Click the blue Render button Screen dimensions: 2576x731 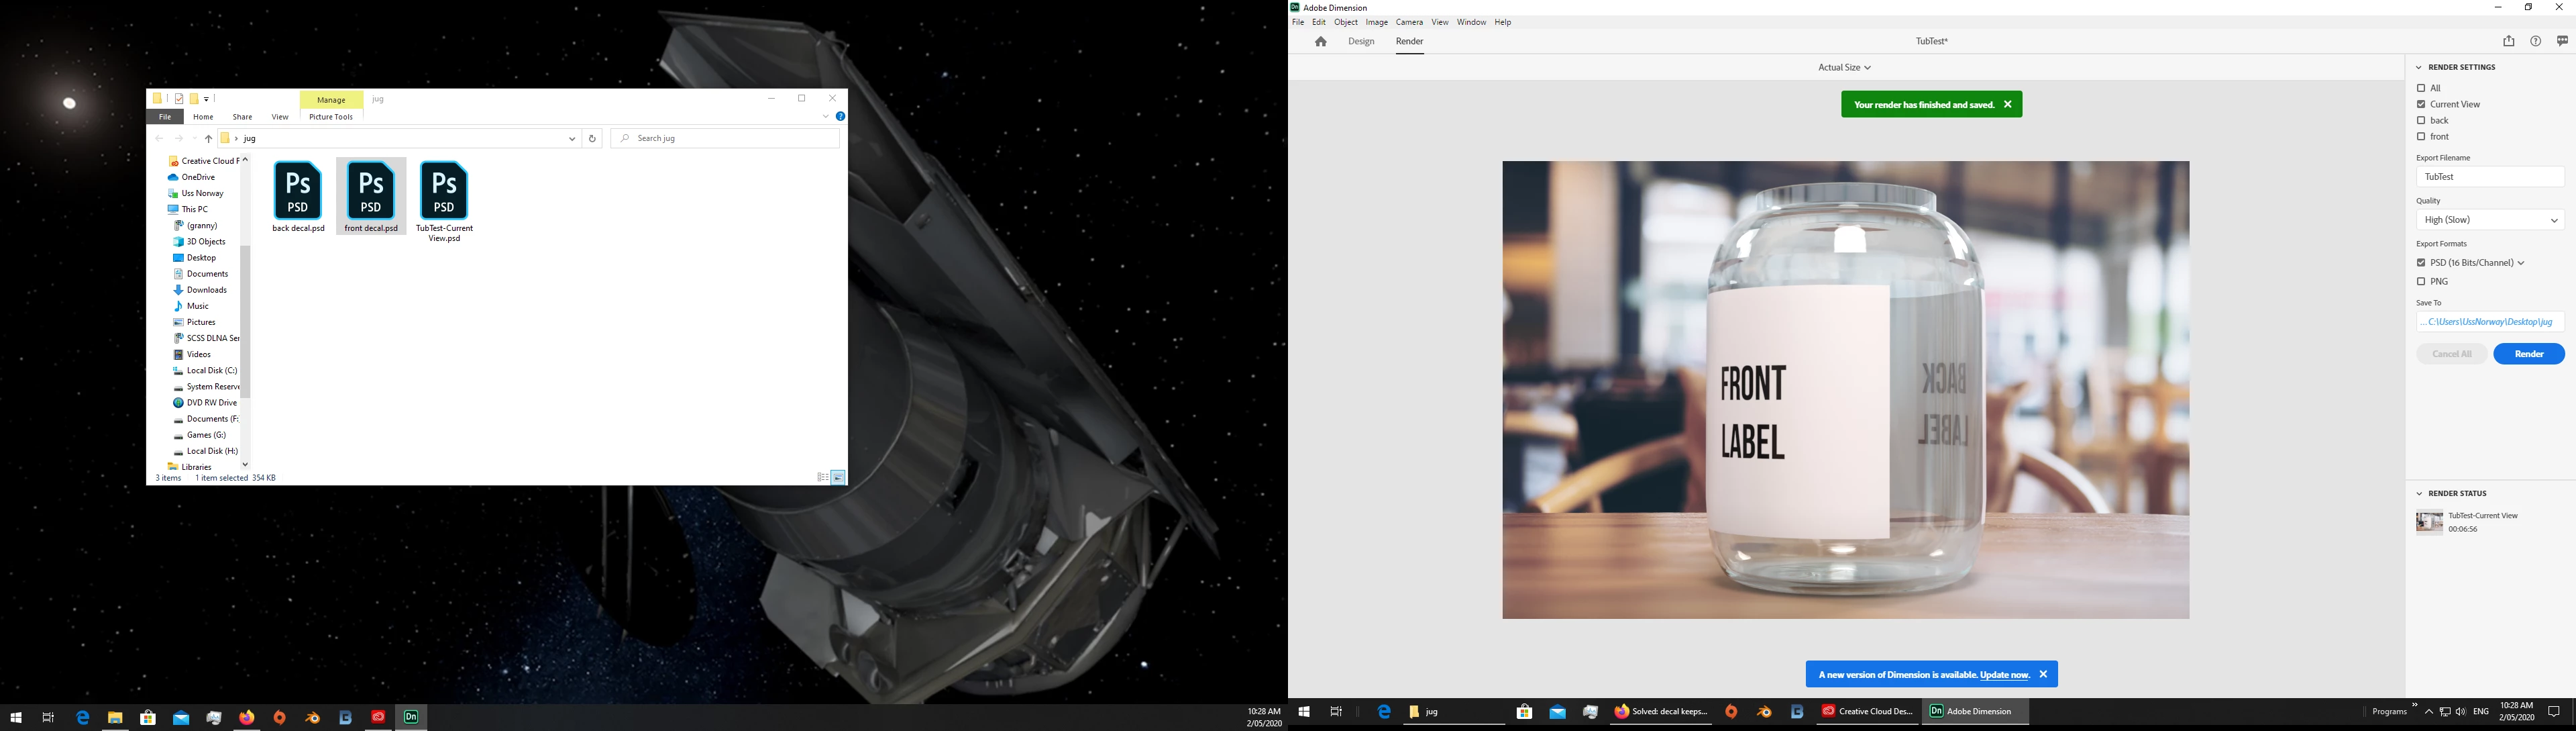[2528, 354]
